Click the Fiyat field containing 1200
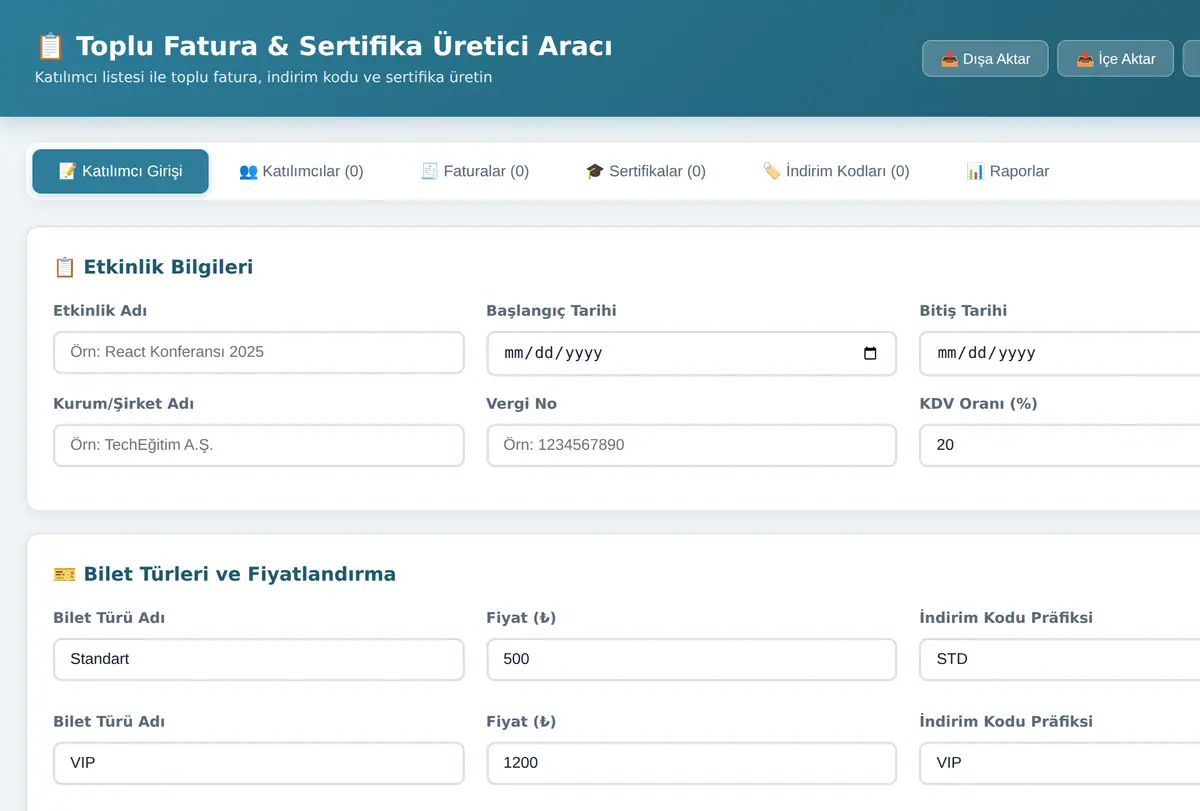The width and height of the screenshot is (1200, 811). (692, 763)
